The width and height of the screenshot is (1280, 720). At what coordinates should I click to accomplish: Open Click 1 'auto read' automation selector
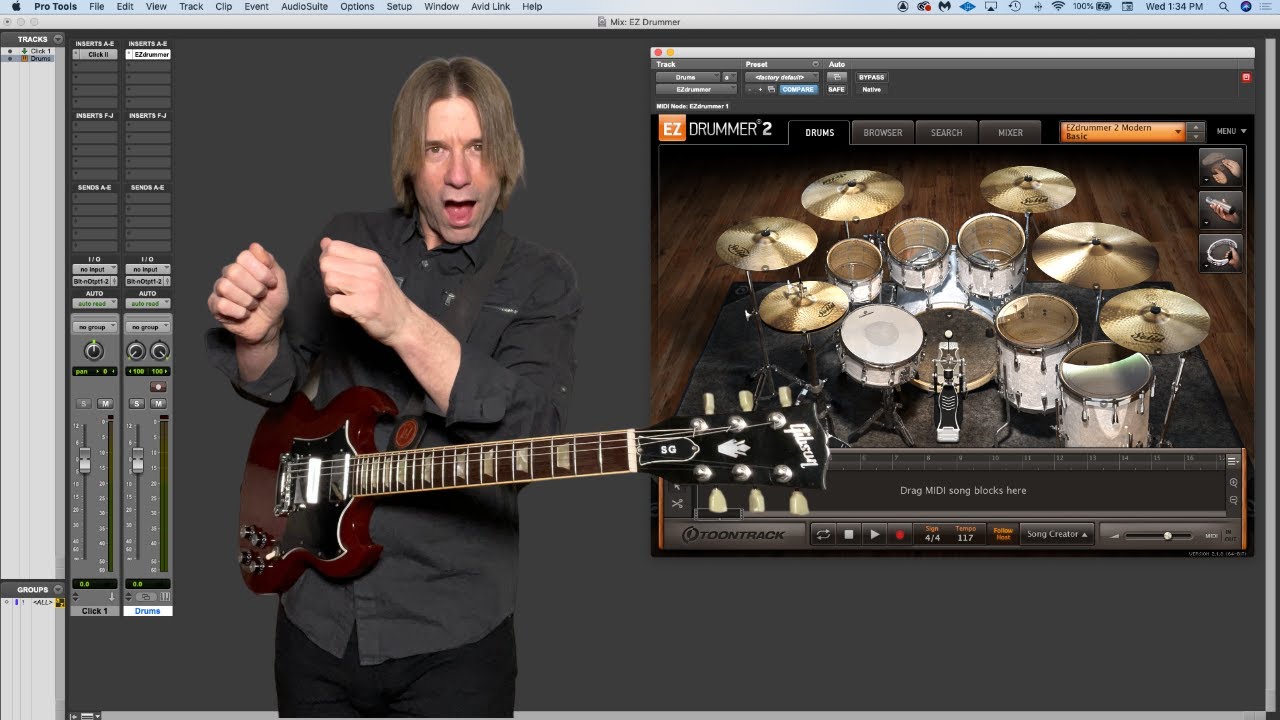coord(94,303)
